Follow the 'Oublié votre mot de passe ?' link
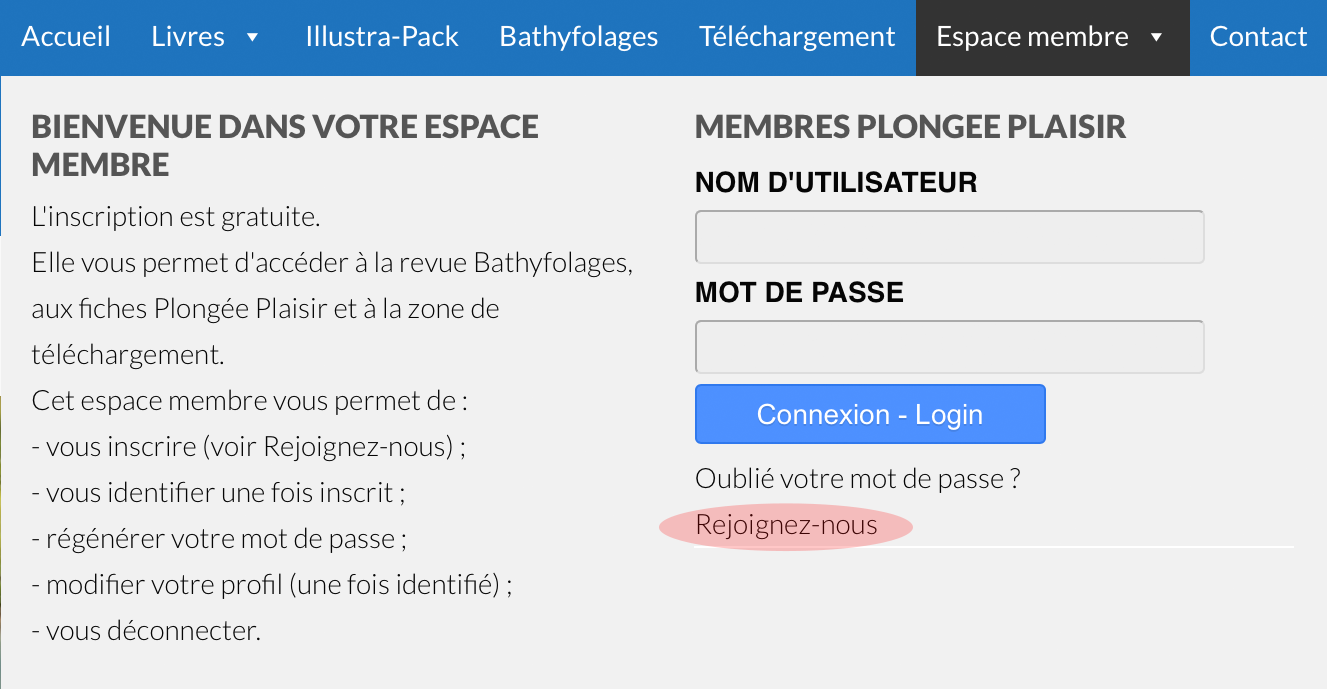The height and width of the screenshot is (689, 1327). point(858,478)
